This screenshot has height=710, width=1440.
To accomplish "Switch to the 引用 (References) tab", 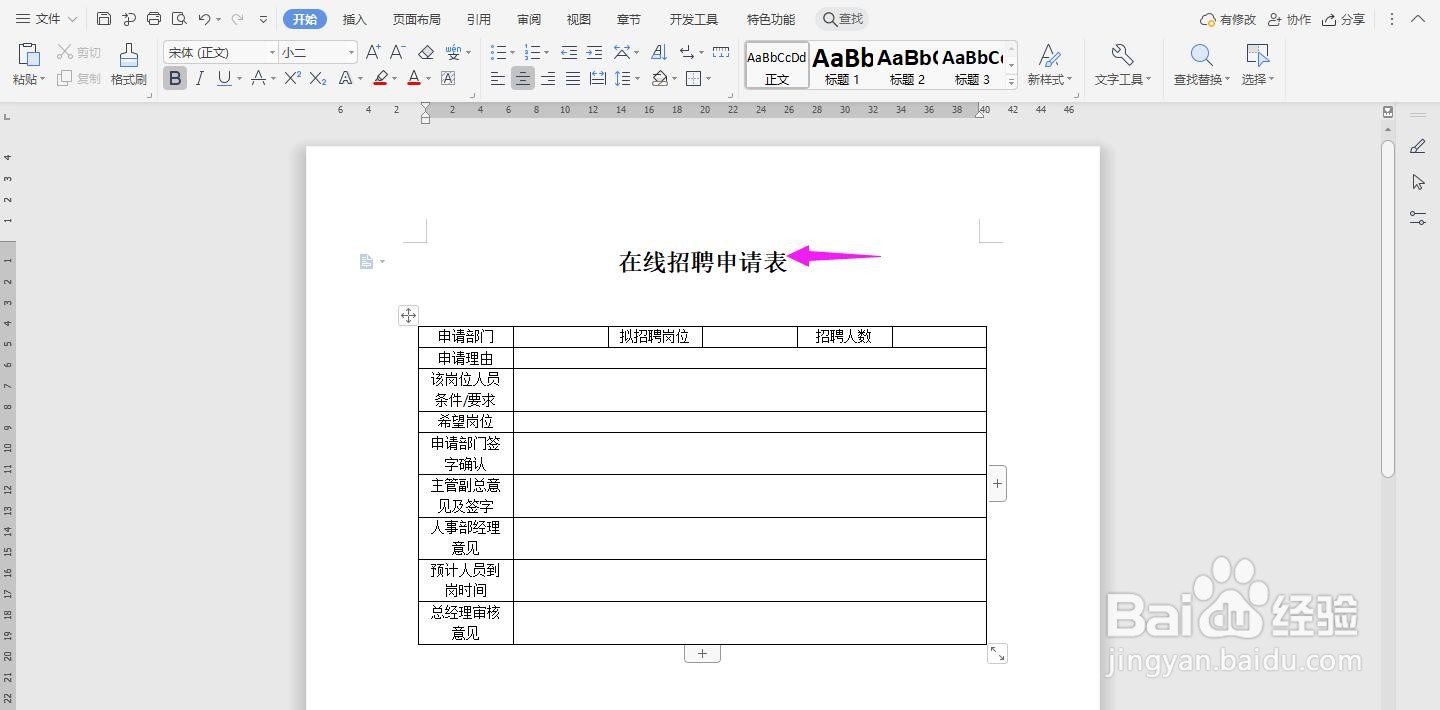I will point(478,19).
